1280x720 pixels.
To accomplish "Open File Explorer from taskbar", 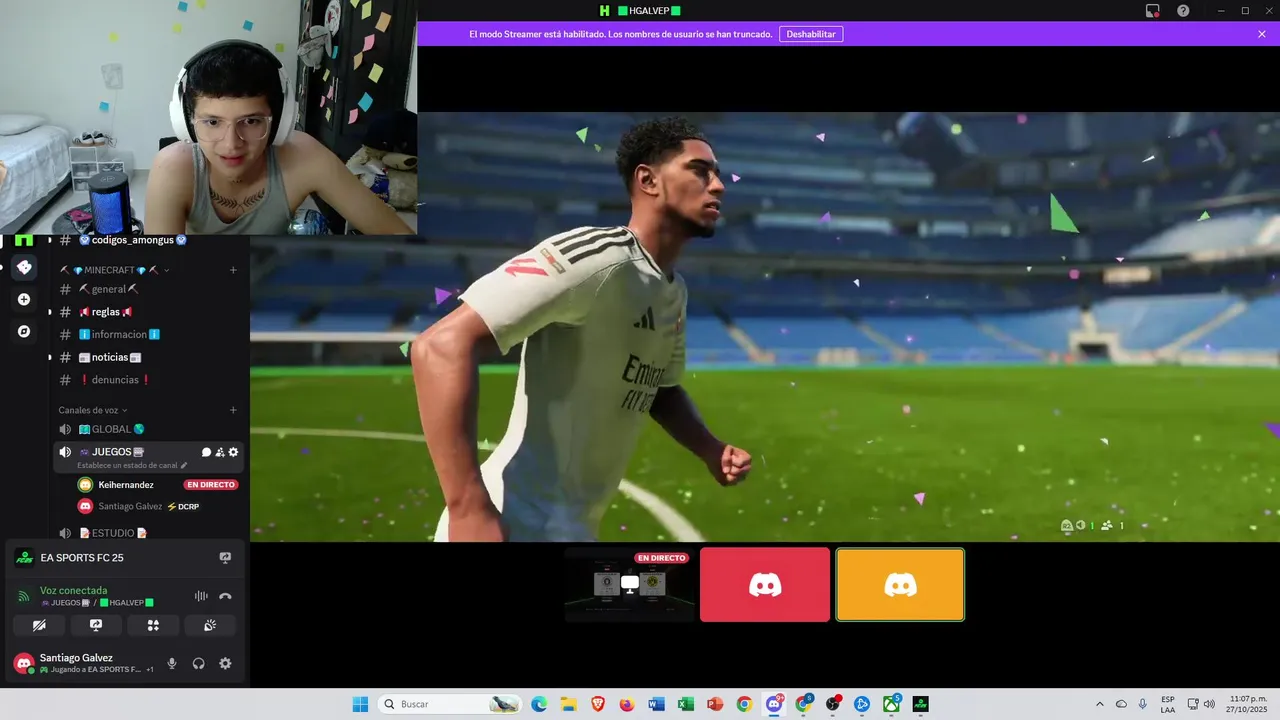I will [x=568, y=704].
